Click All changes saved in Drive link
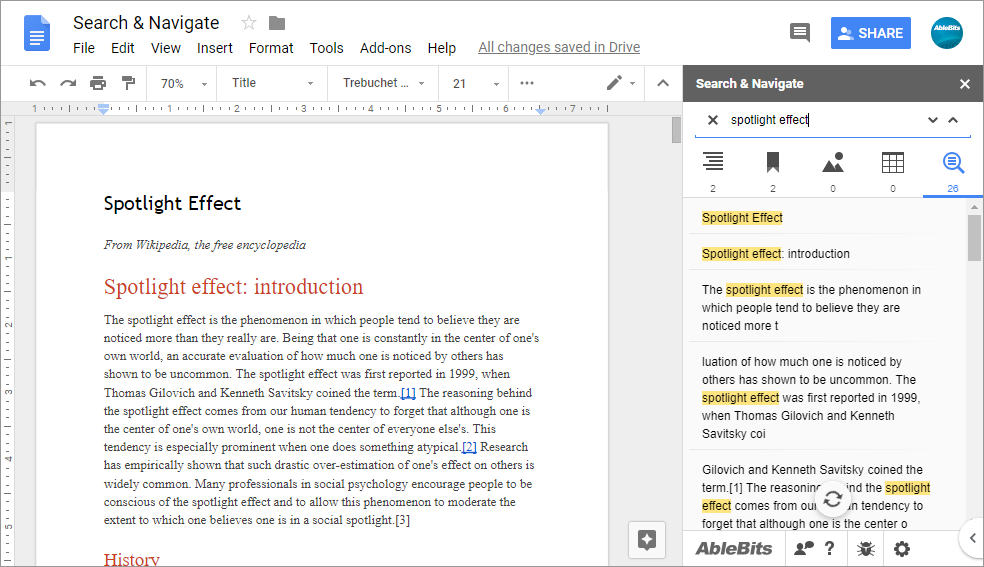Image resolution: width=984 pixels, height=567 pixels. click(559, 48)
